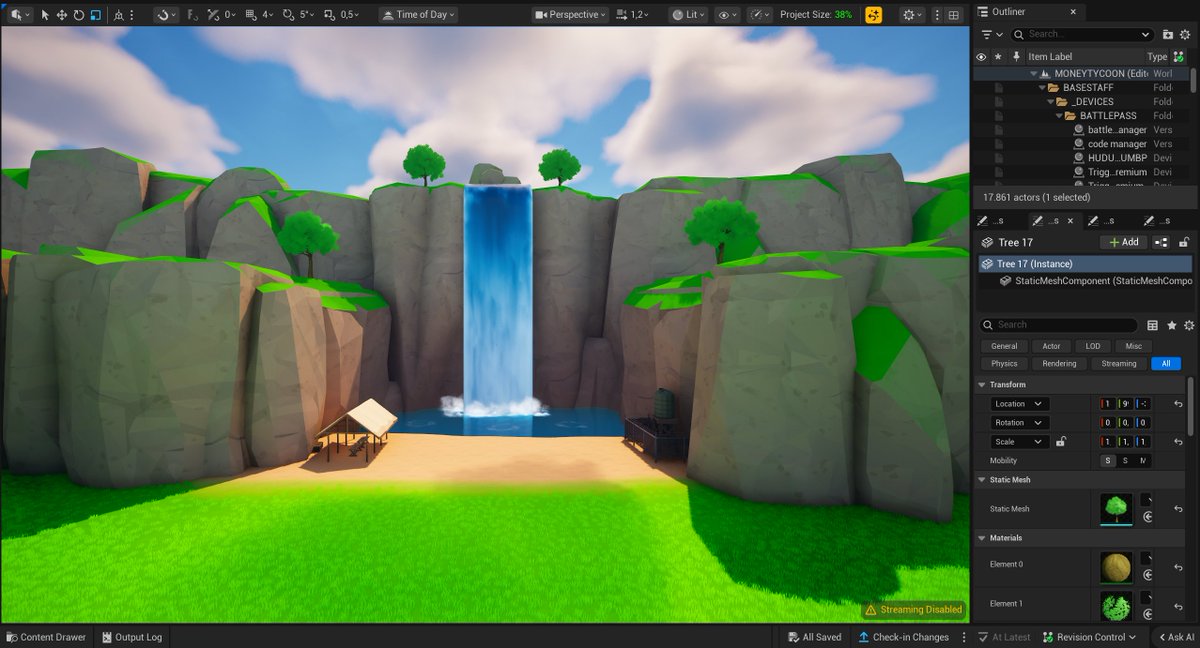Image resolution: width=1200 pixels, height=648 pixels.
Task: Toggle Details favorites star filter
Action: pos(1171,325)
